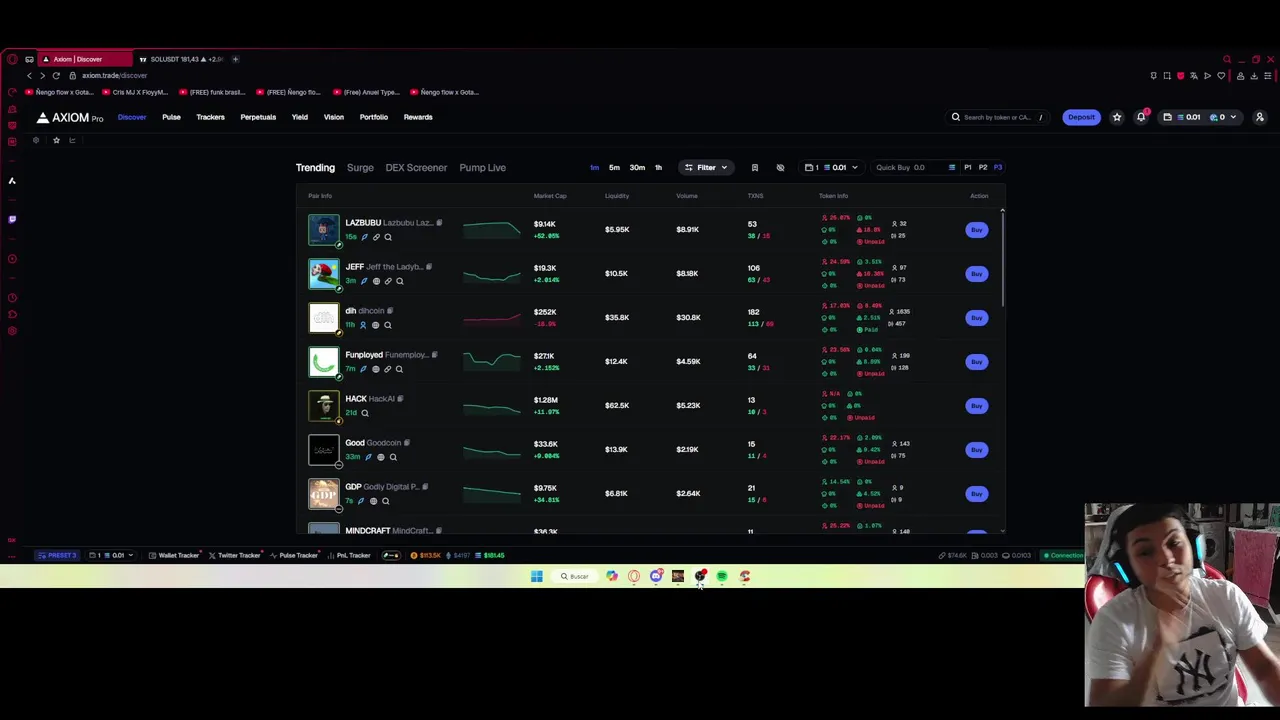1280x720 pixels.
Task: Open the Trackers menu item
Action: (x=210, y=117)
